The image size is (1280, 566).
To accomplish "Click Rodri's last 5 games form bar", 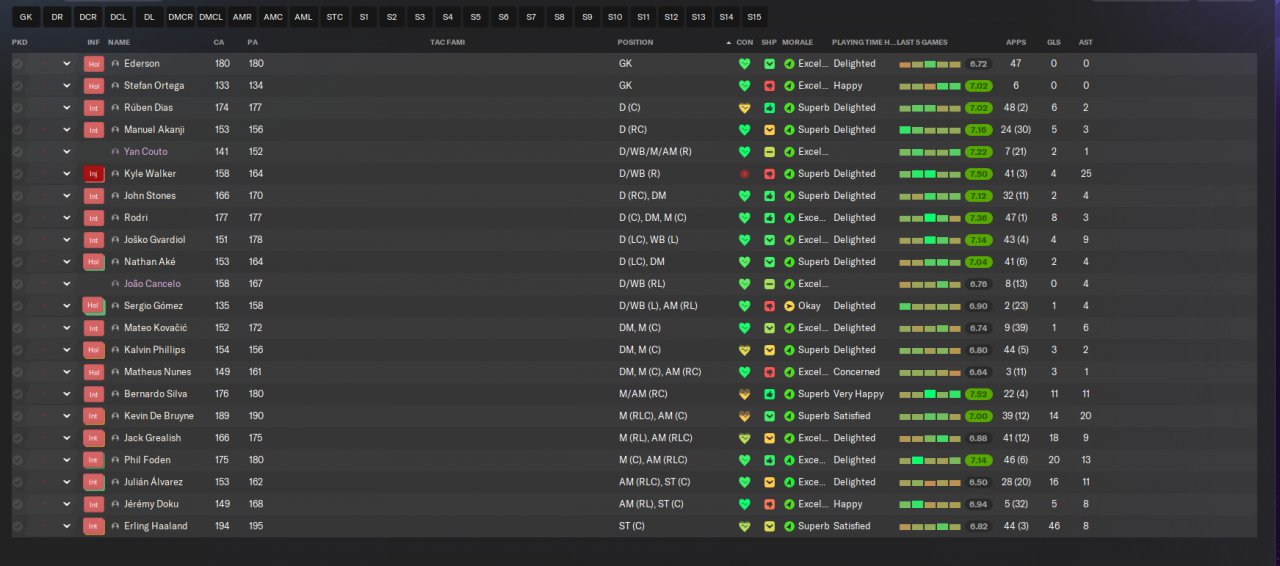I will click(x=930, y=218).
